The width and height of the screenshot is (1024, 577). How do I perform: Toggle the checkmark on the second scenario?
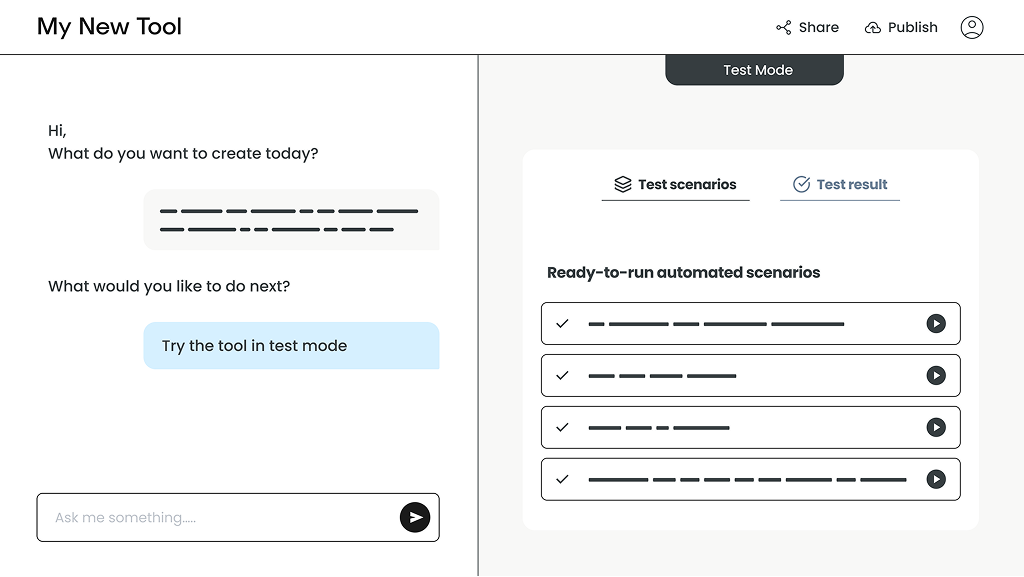(x=562, y=375)
